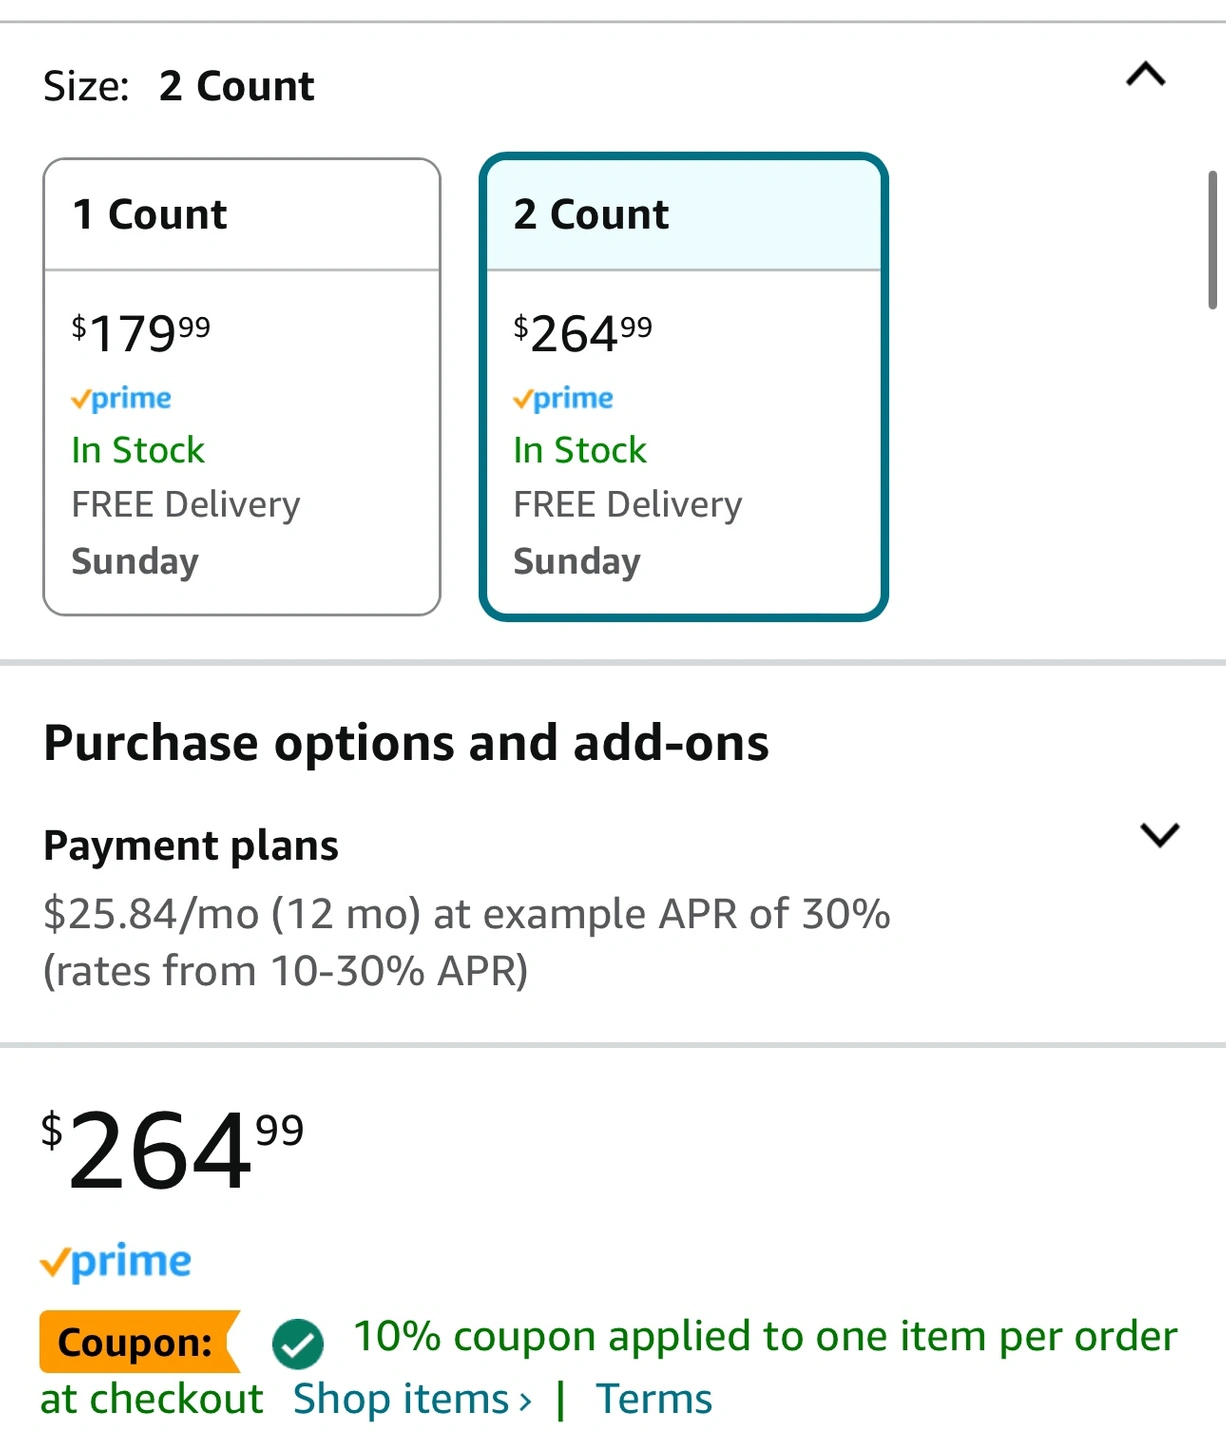The height and width of the screenshot is (1440, 1226).
Task: Tap In Stock text in 2 Count card
Action: pos(580,450)
